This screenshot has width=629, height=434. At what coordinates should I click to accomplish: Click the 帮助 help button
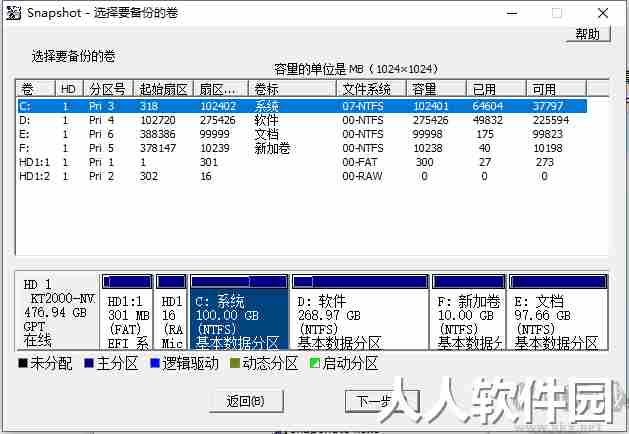[588, 34]
